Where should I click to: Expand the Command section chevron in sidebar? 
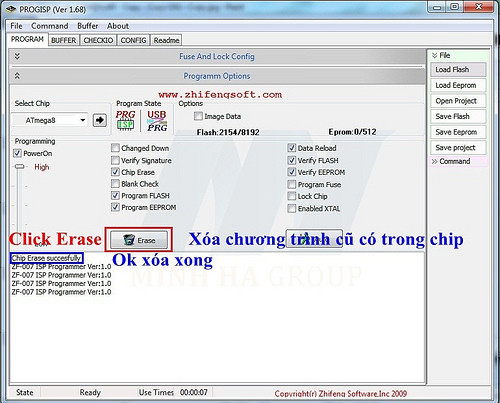pos(434,162)
